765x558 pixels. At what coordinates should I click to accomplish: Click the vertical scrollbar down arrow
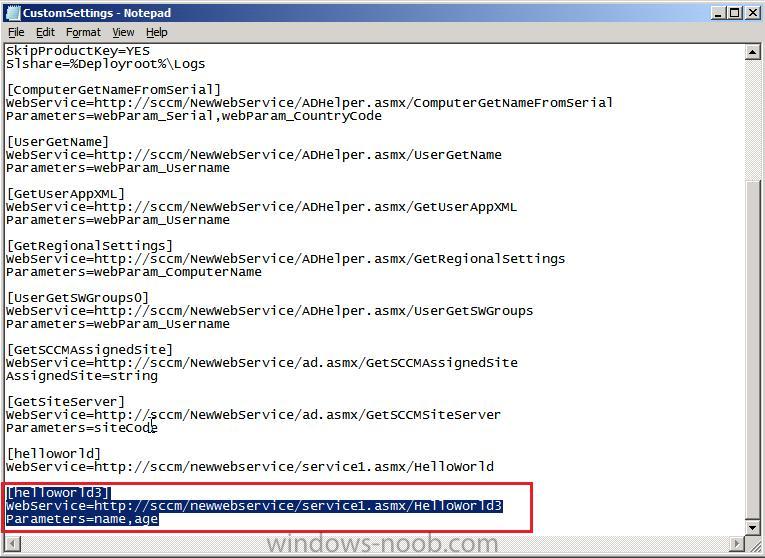coord(752,527)
